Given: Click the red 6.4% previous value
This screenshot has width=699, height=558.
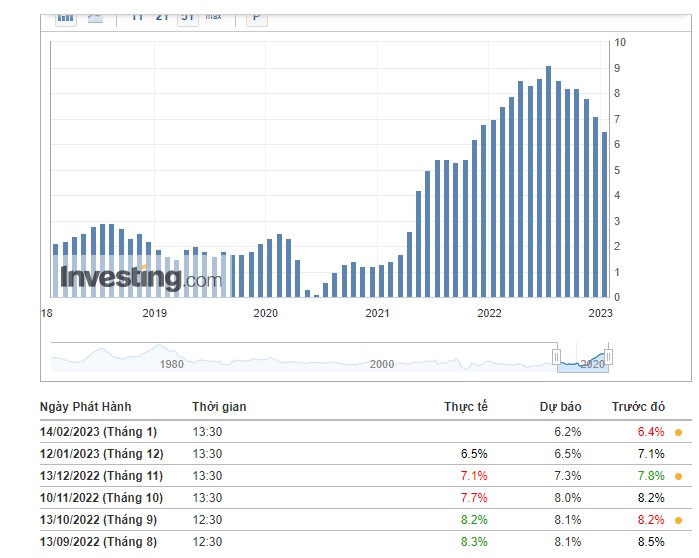Looking at the screenshot, I should pos(651,432).
